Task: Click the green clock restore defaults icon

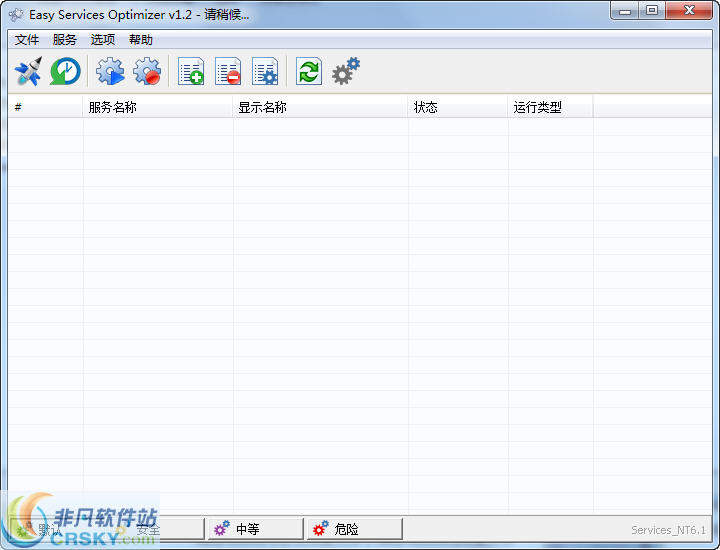Action: pyautogui.click(x=65, y=71)
